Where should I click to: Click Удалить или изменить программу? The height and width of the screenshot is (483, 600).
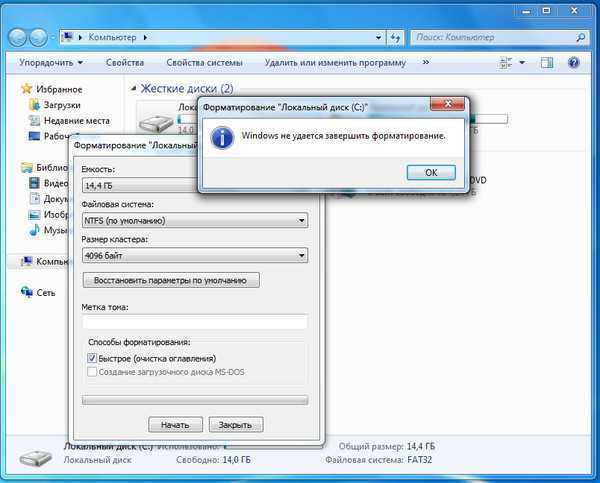[x=335, y=62]
